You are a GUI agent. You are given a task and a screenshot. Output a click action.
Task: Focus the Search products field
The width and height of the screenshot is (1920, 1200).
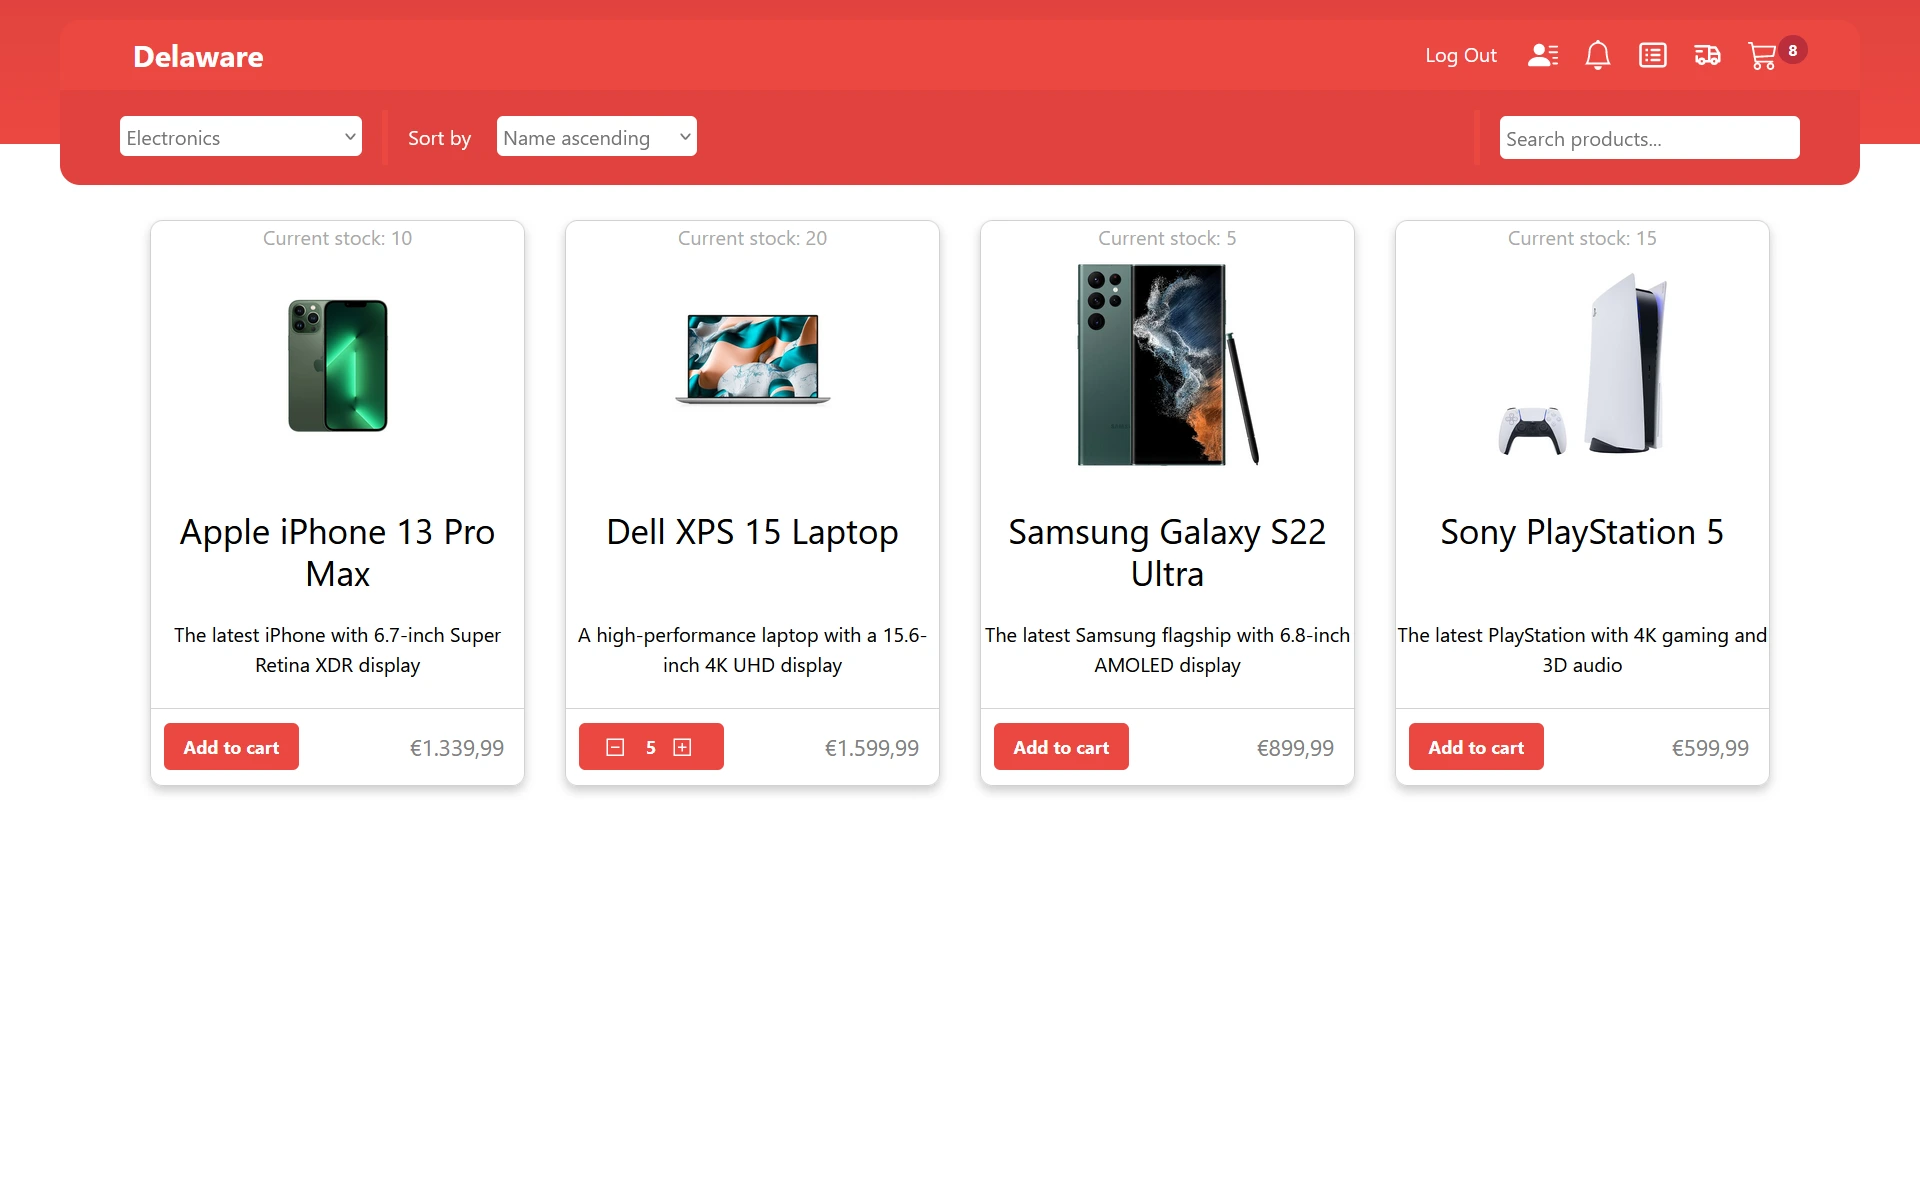click(x=1650, y=138)
